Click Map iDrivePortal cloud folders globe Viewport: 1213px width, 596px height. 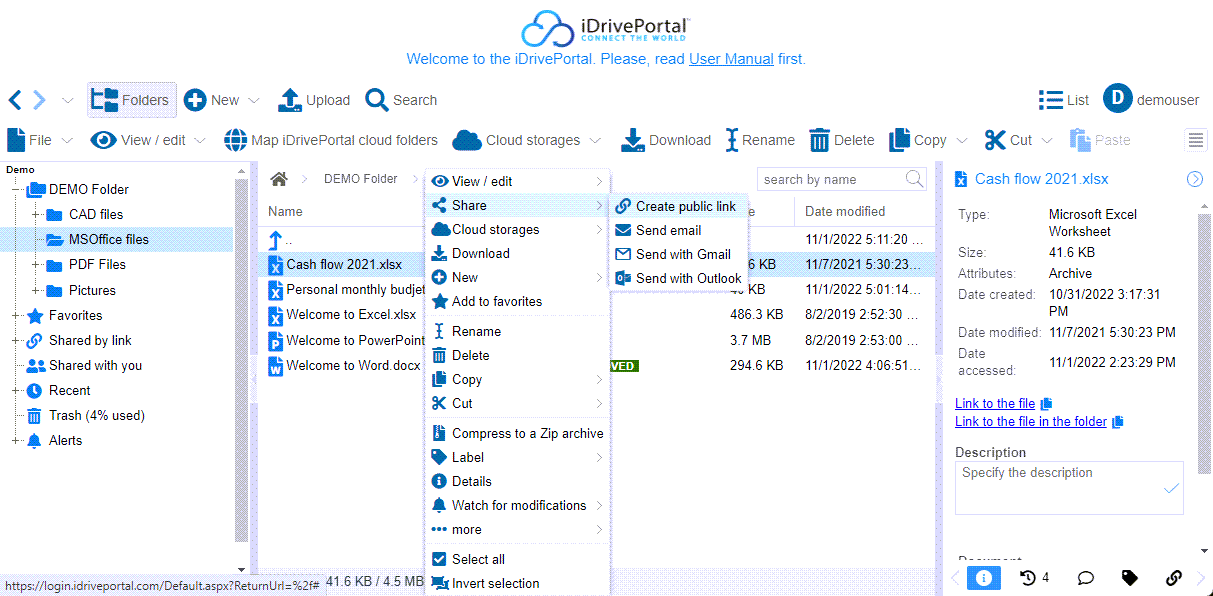click(235, 140)
